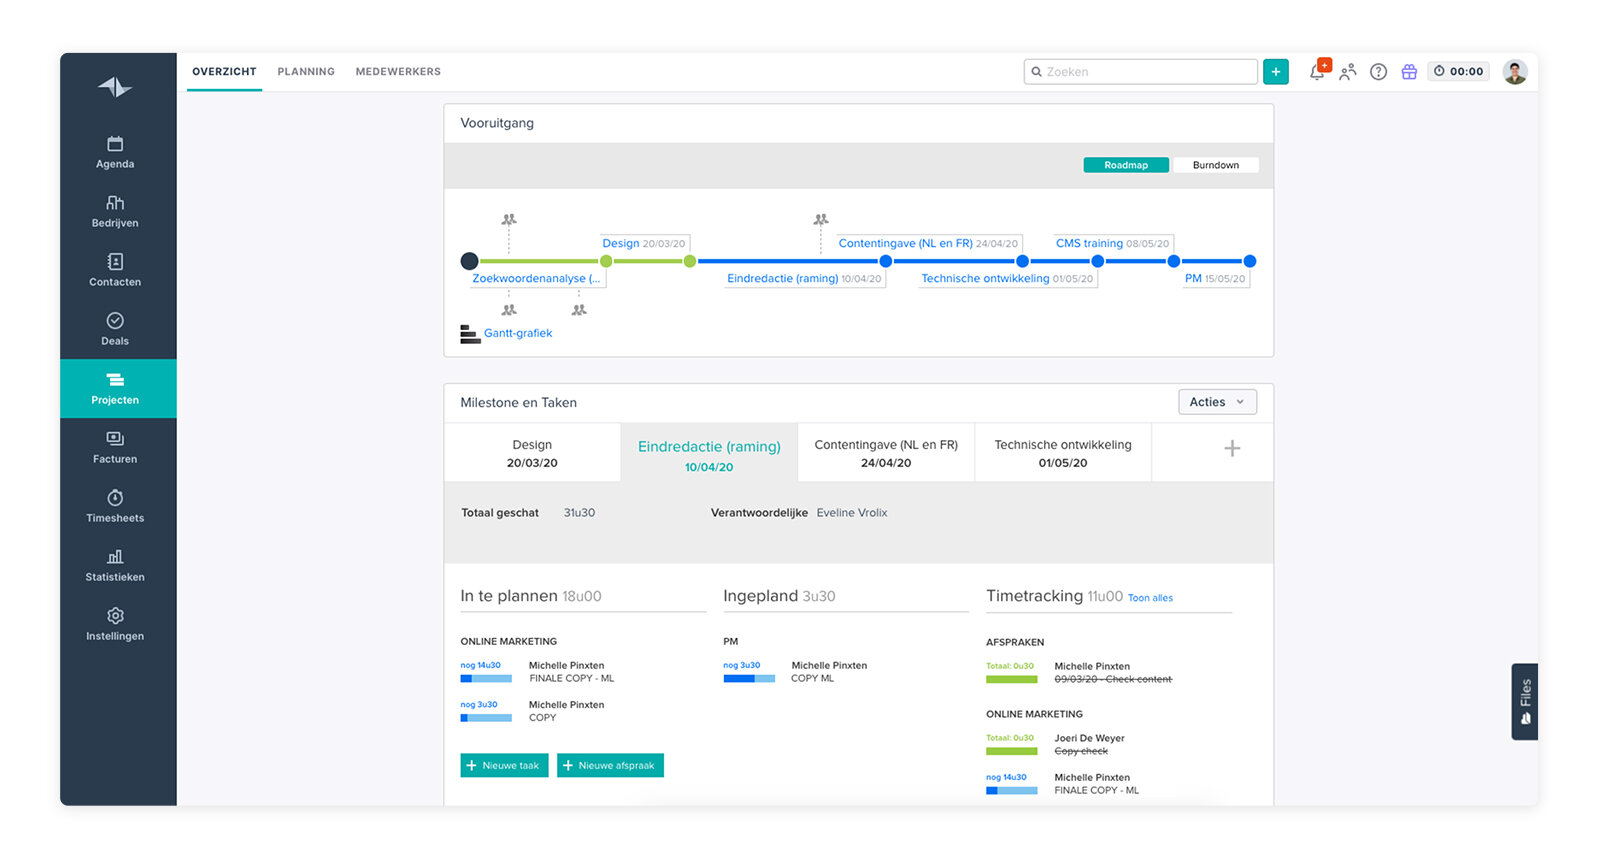The height and width of the screenshot is (860, 1600).
Task: Select the Technische ontwikkeling milestone tab
Action: point(1063,453)
